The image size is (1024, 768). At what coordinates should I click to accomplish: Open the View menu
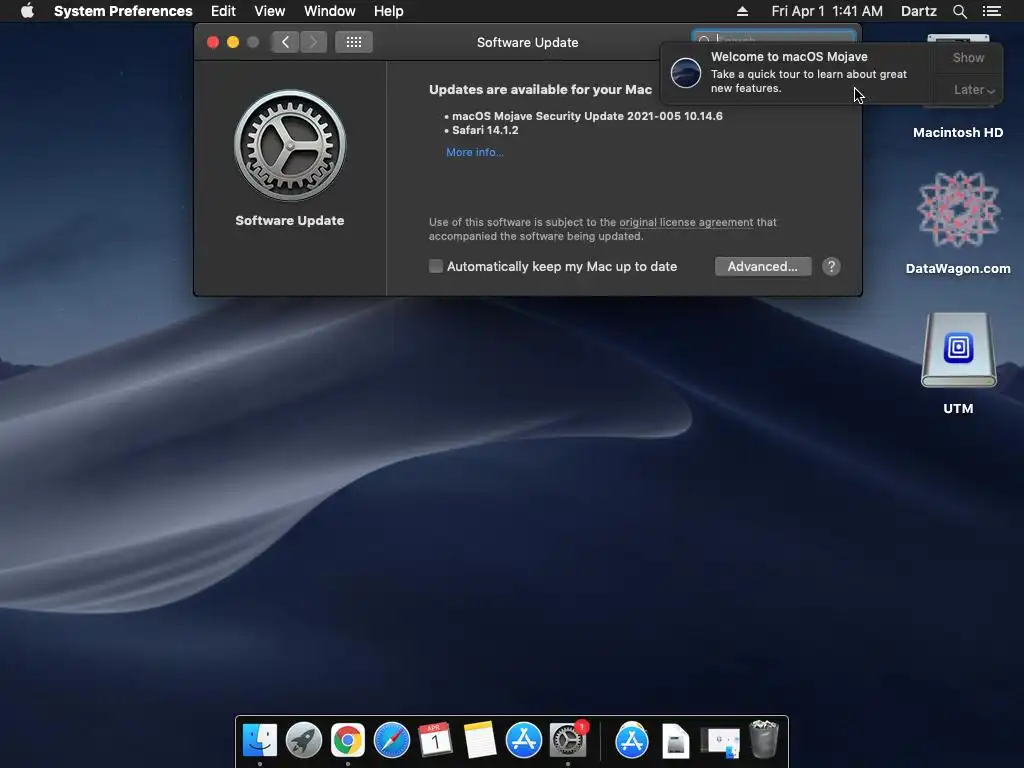270,11
